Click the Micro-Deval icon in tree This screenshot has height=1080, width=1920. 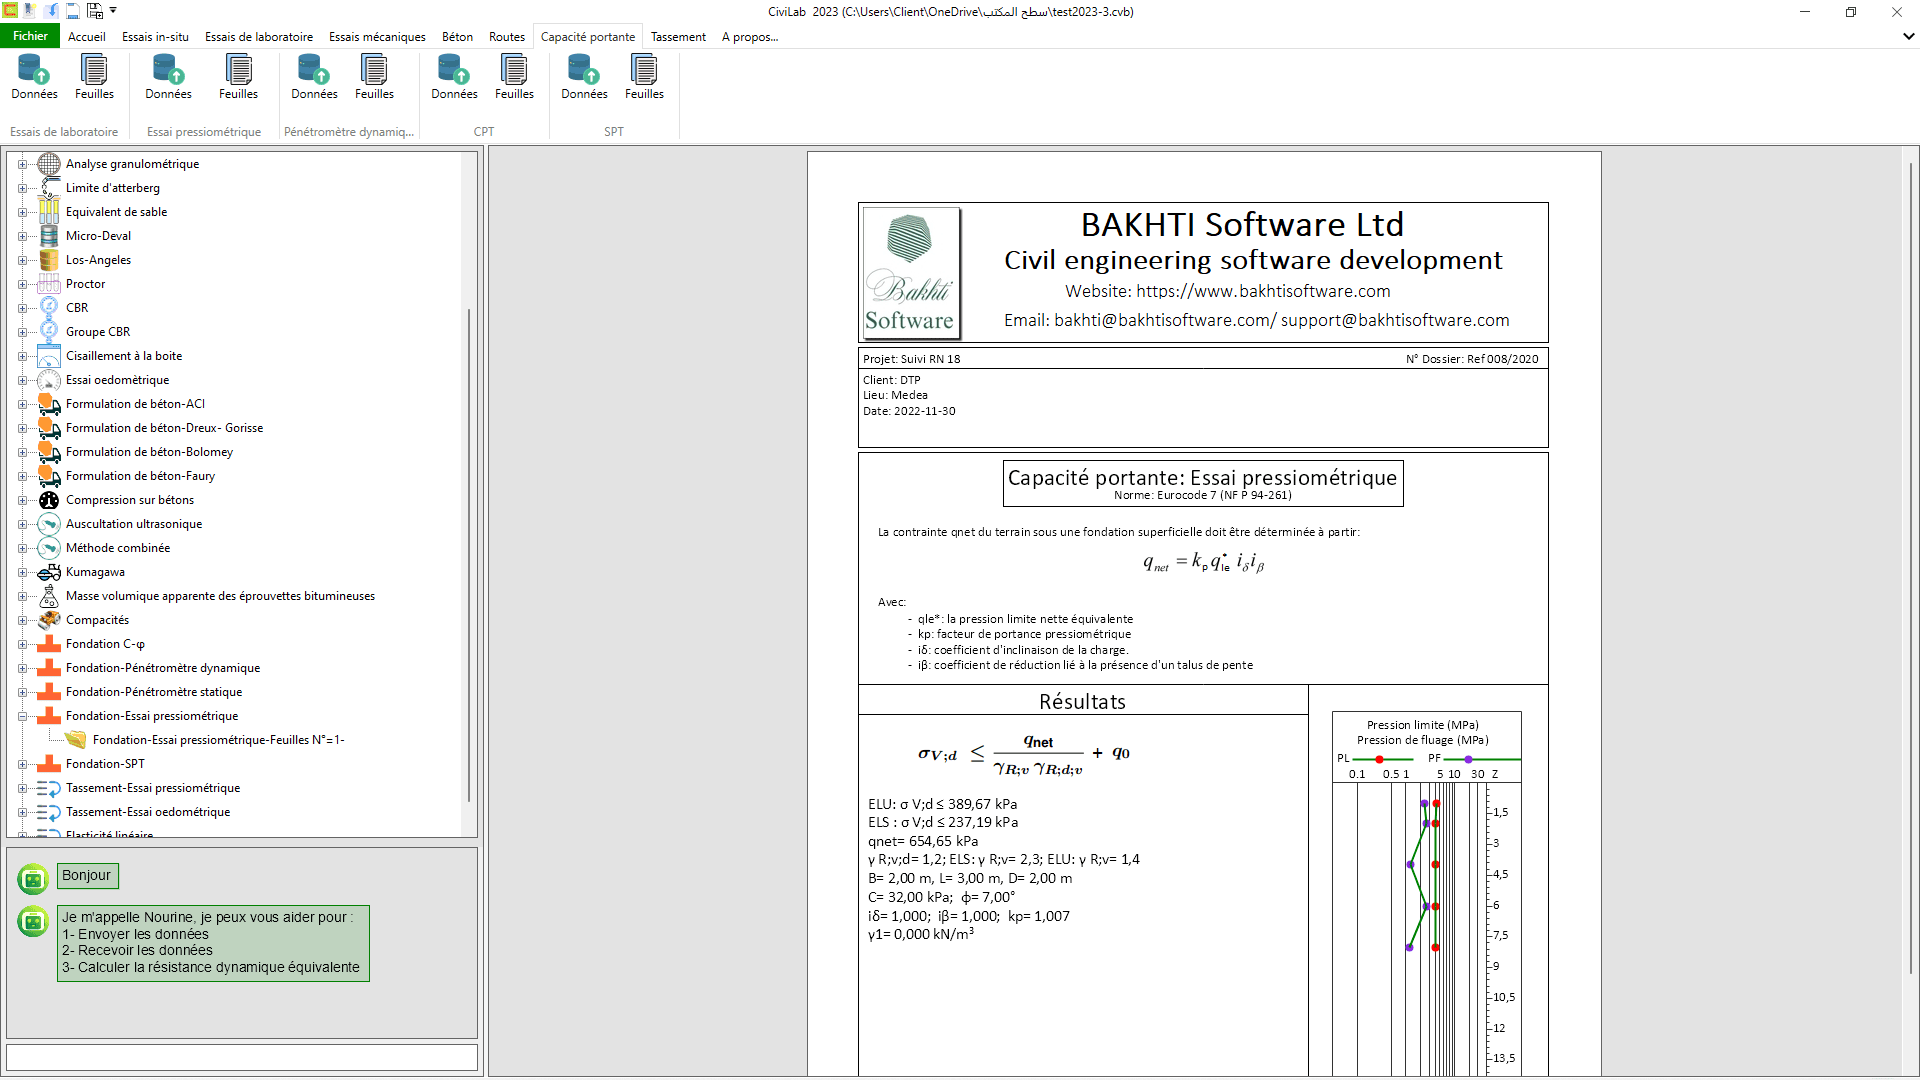click(x=49, y=236)
